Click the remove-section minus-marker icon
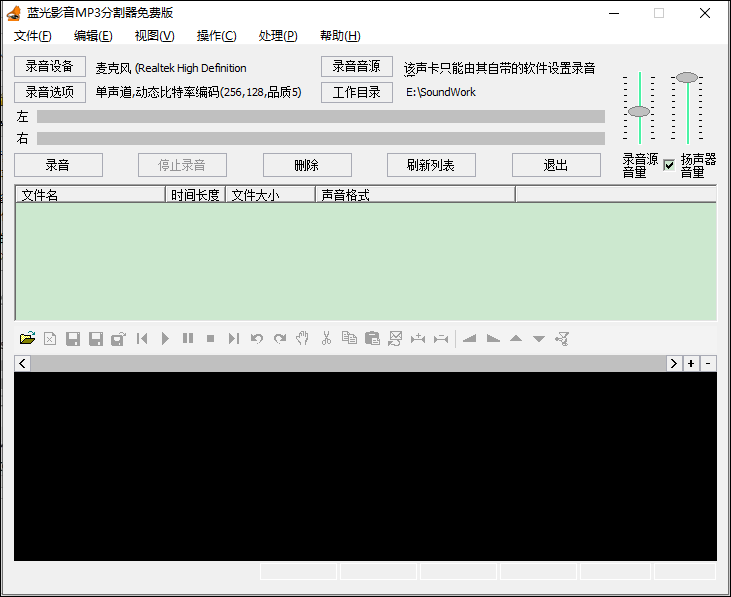This screenshot has width=731, height=597. (x=441, y=339)
